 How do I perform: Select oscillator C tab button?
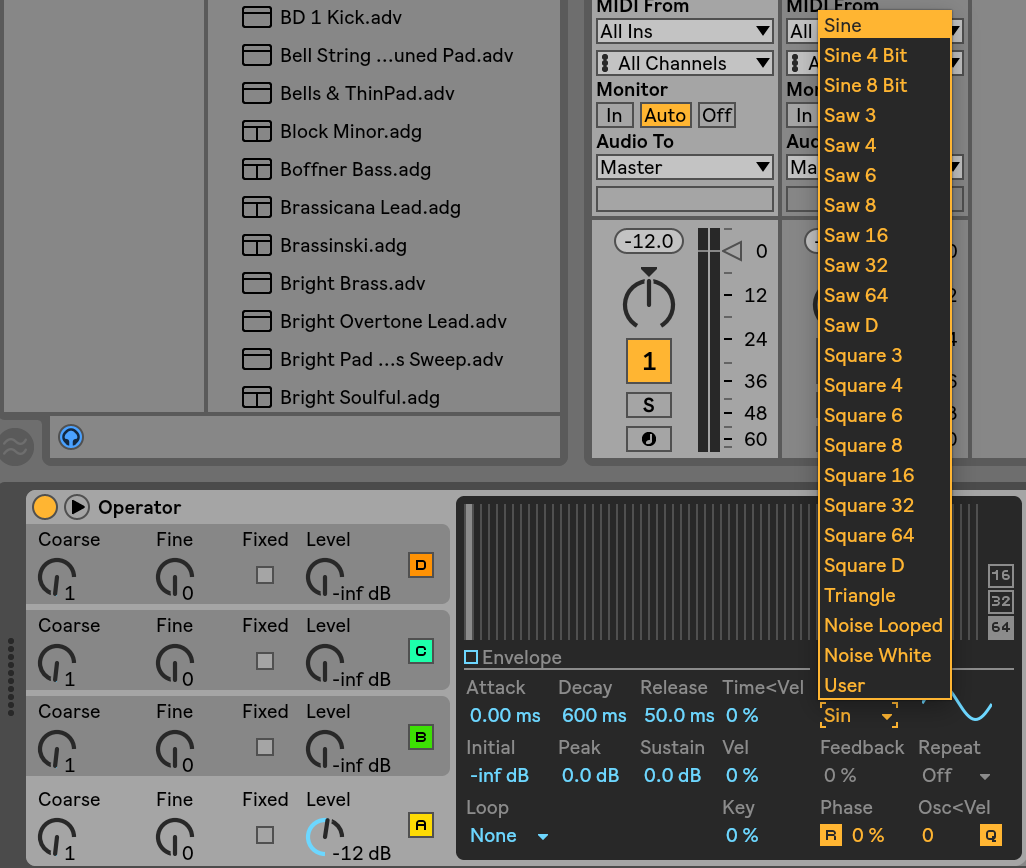[421, 651]
